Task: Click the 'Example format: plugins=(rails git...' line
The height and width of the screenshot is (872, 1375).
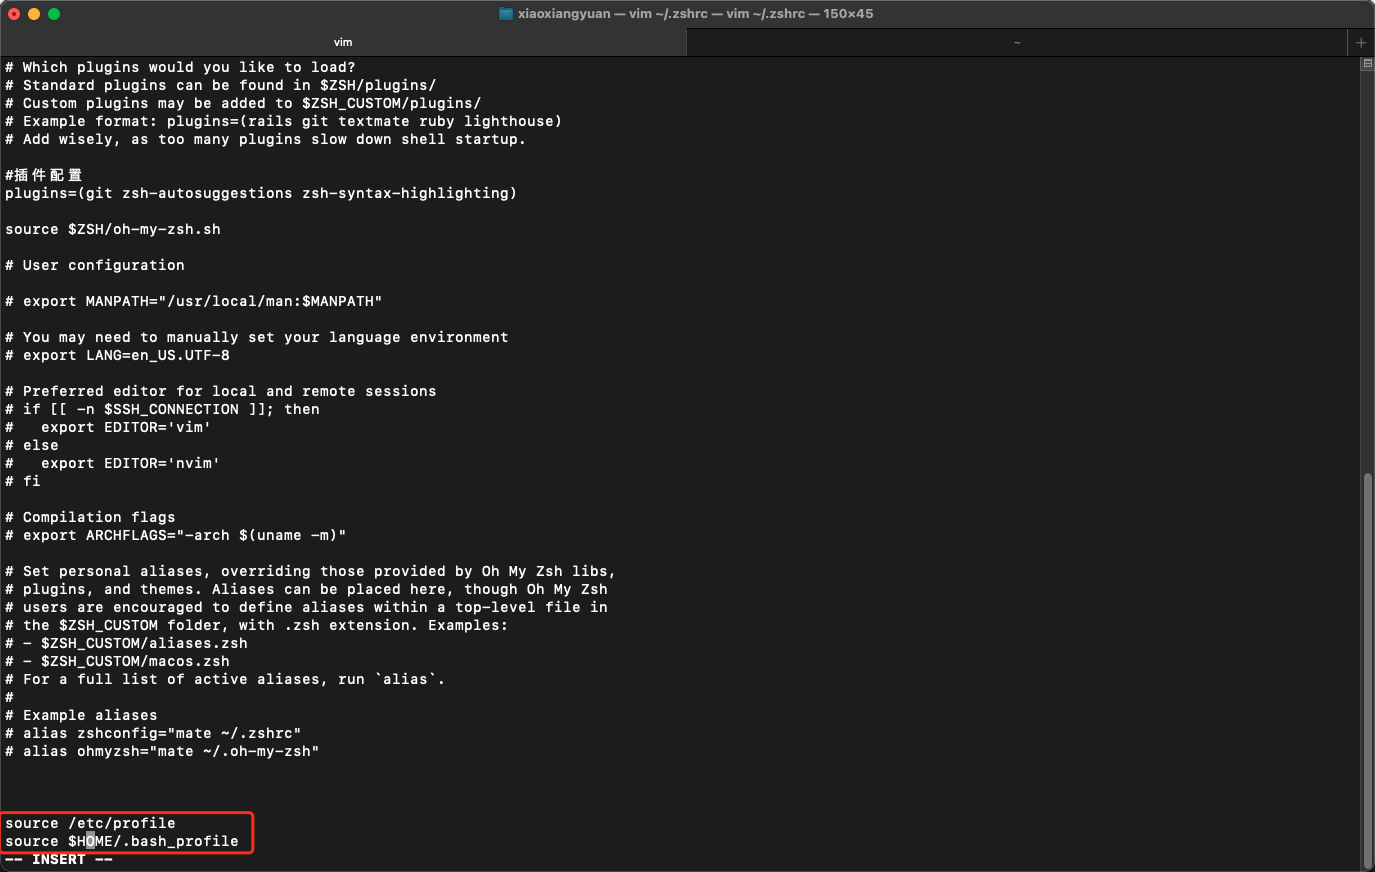Action: tap(284, 121)
